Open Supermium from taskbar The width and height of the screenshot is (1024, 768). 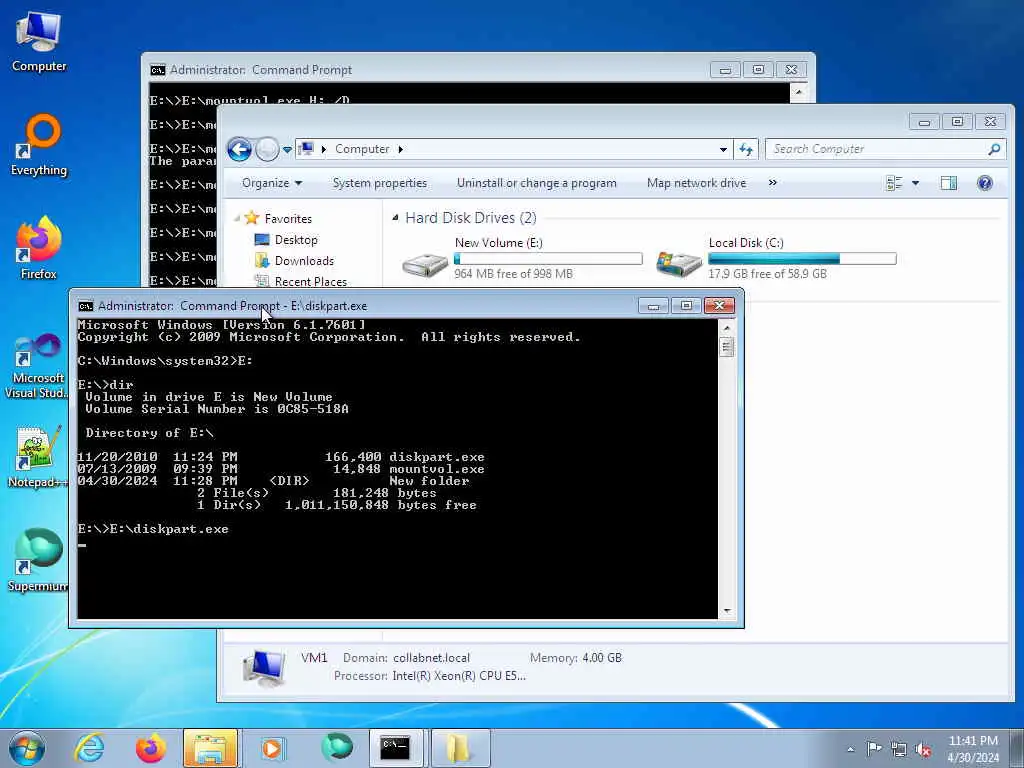click(x=337, y=748)
